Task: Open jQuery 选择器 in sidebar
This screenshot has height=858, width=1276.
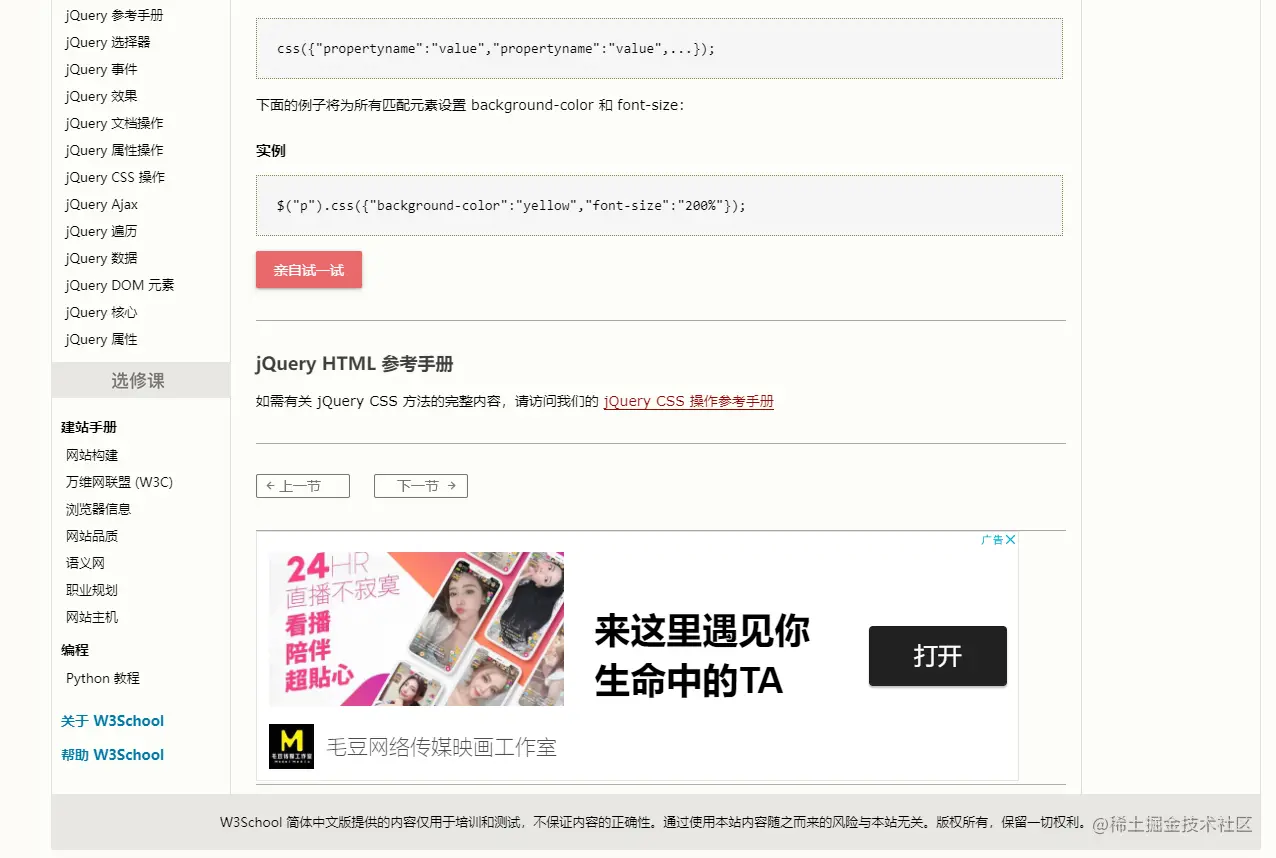Action: (108, 42)
